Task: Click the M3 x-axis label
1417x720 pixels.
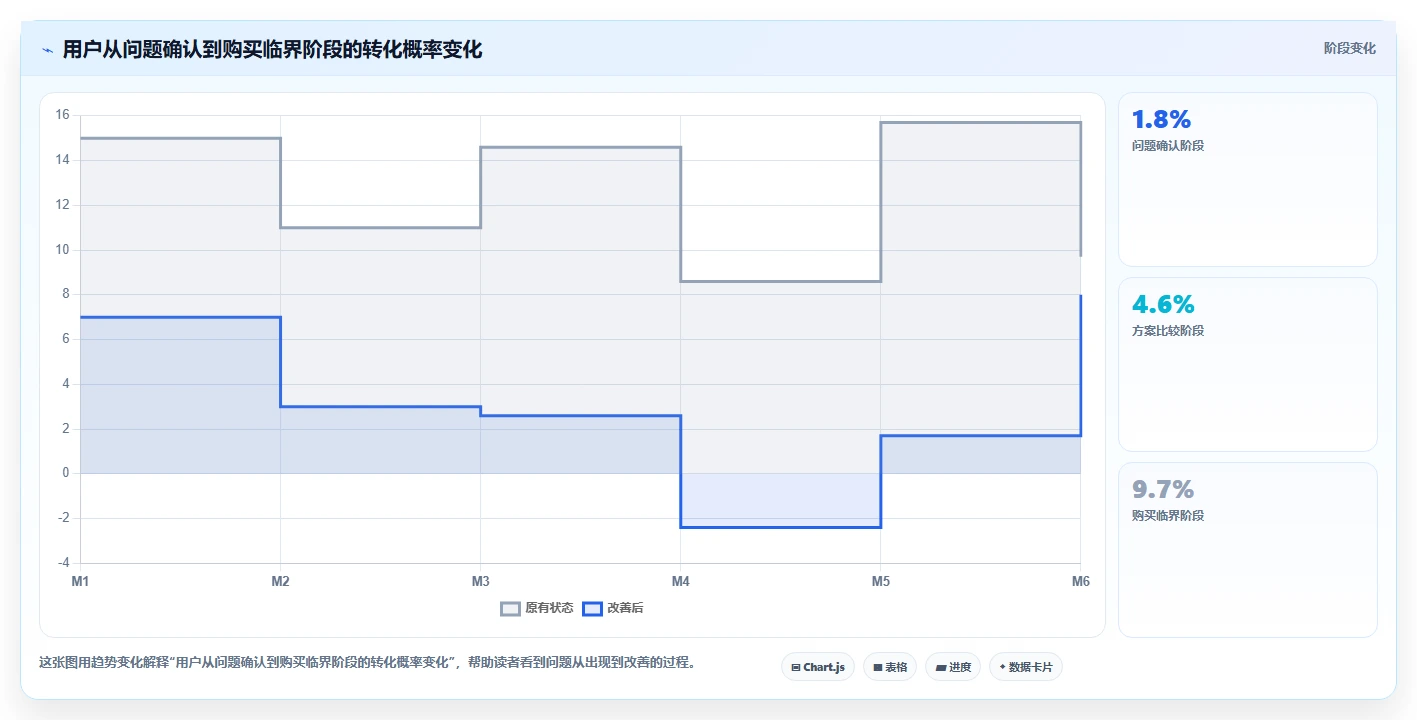Action: (x=480, y=581)
